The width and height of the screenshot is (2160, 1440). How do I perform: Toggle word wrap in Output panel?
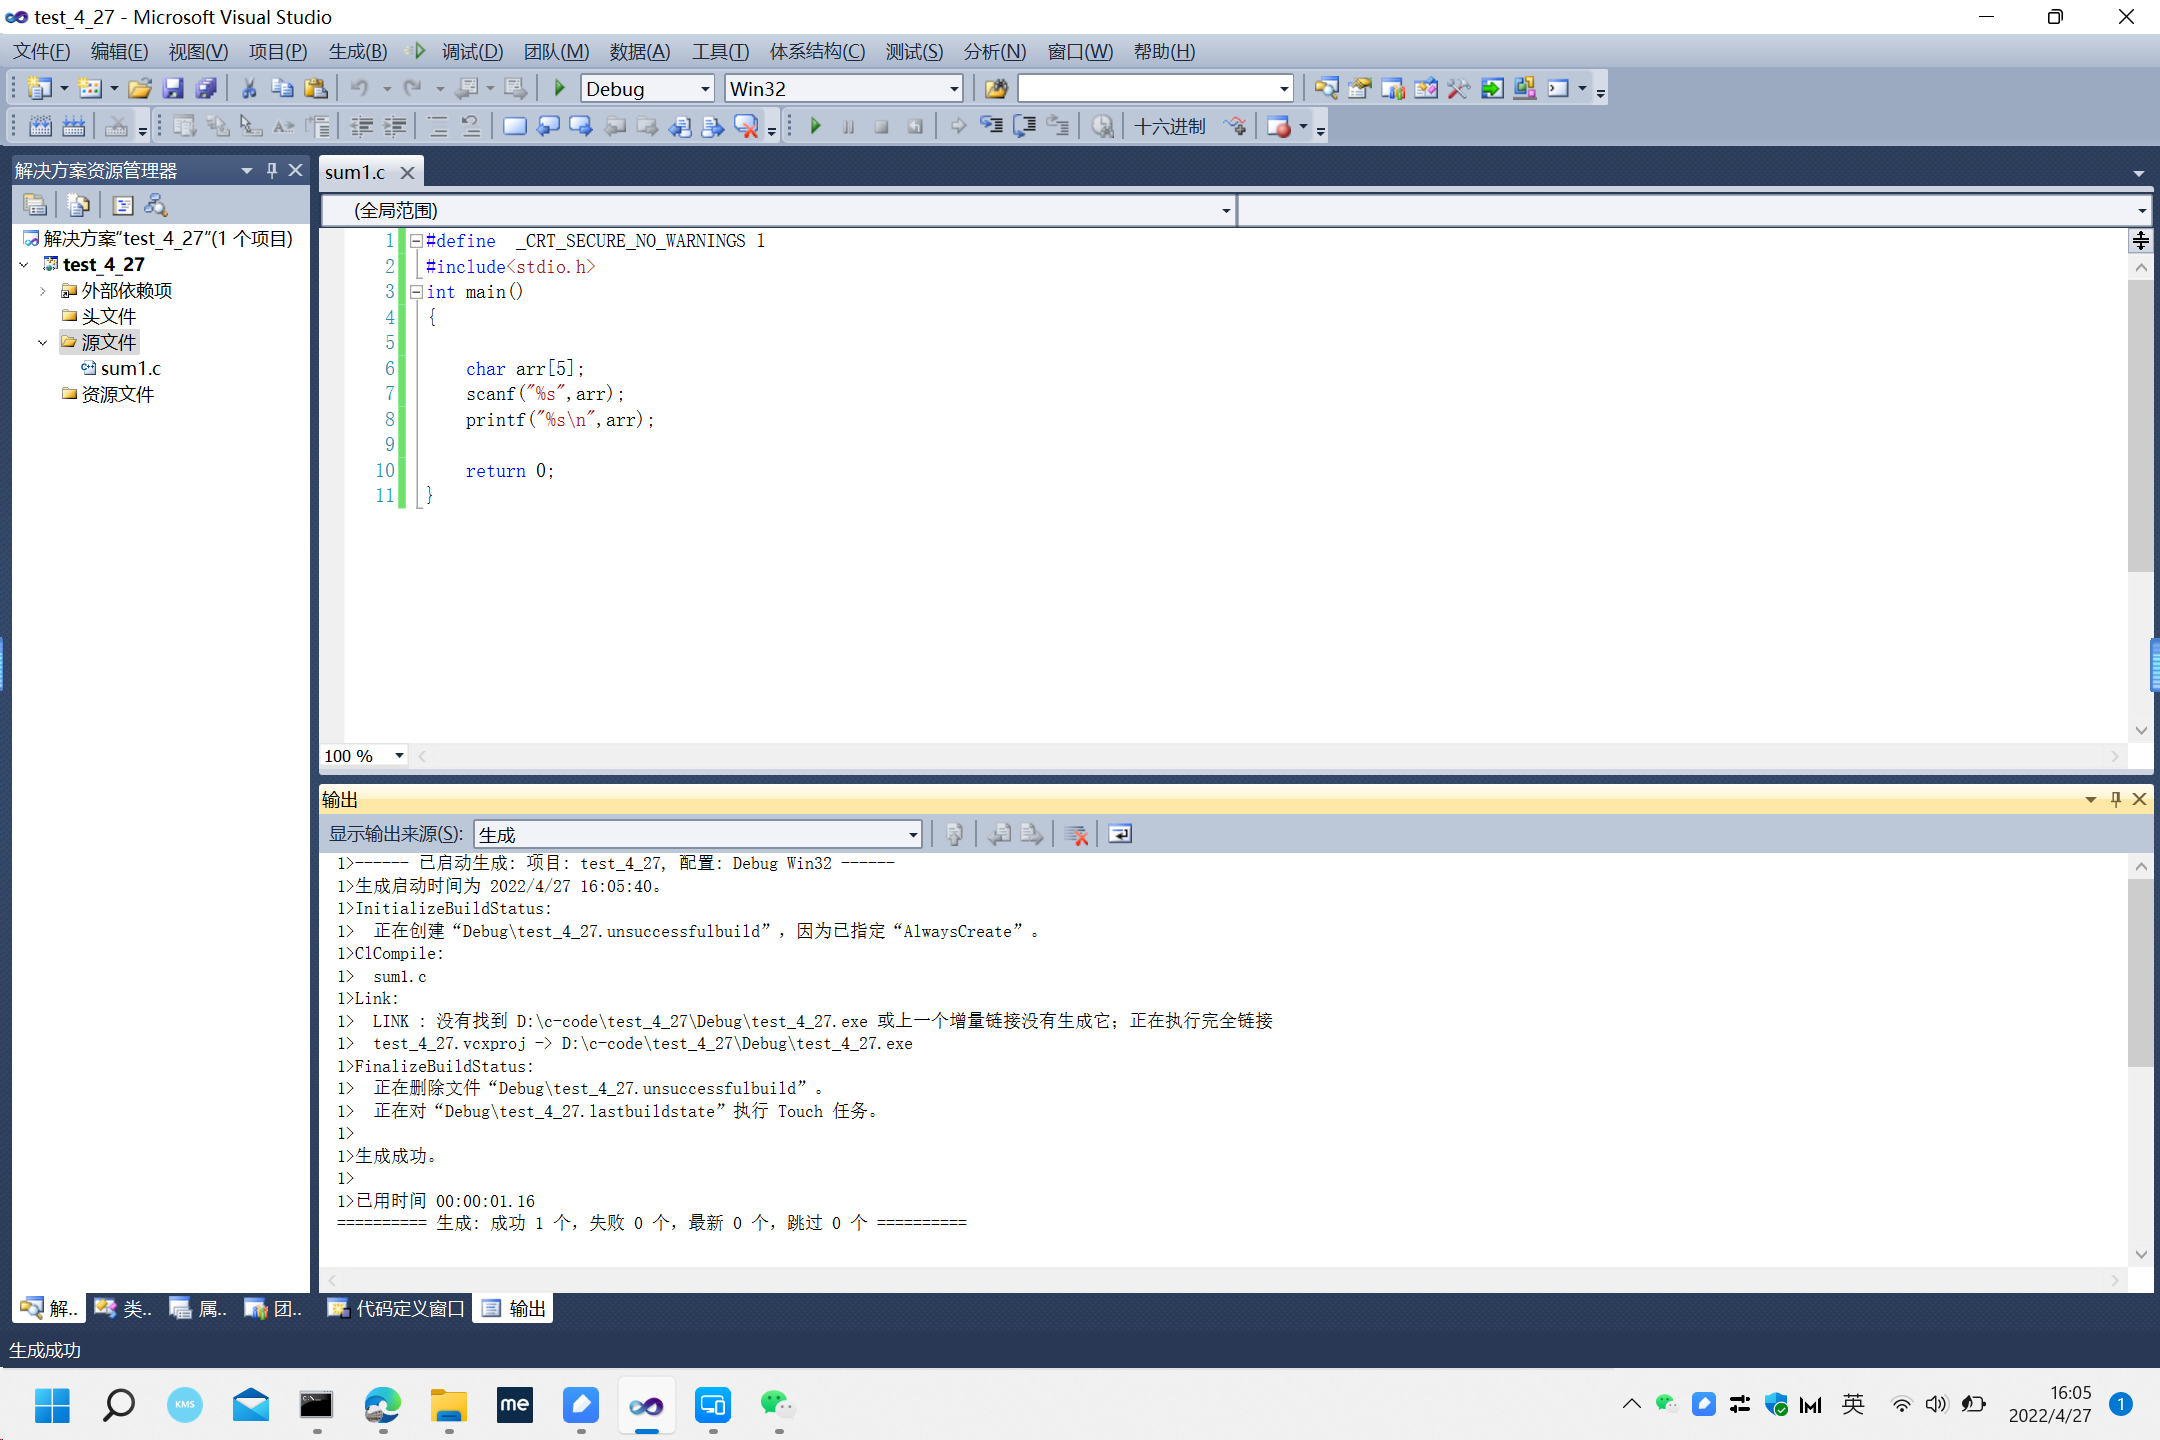pos(1120,834)
